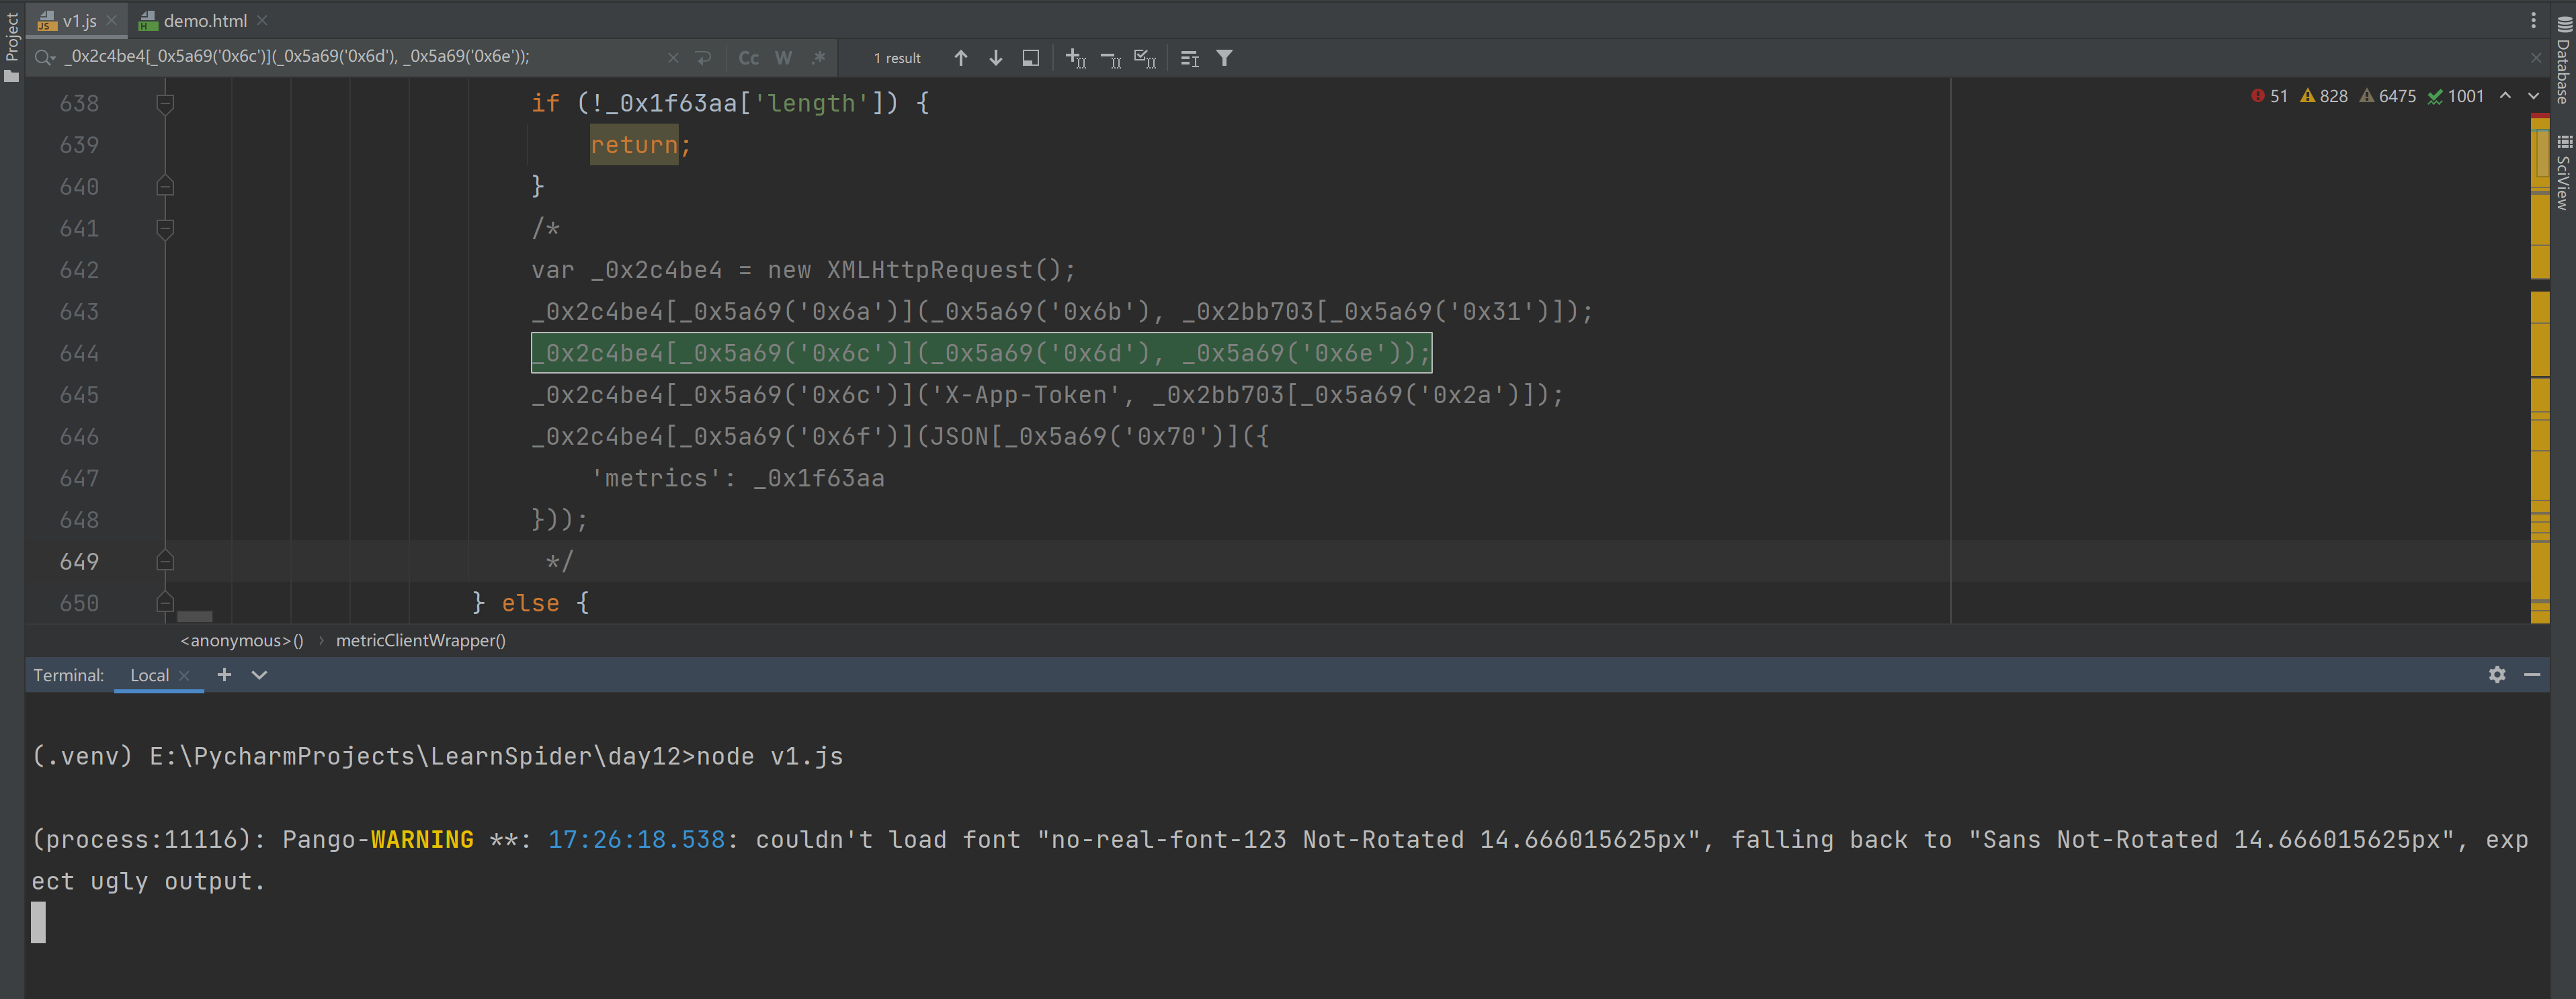This screenshot has width=2576, height=999.
Task: Open the SciView tool window
Action: click(2563, 172)
